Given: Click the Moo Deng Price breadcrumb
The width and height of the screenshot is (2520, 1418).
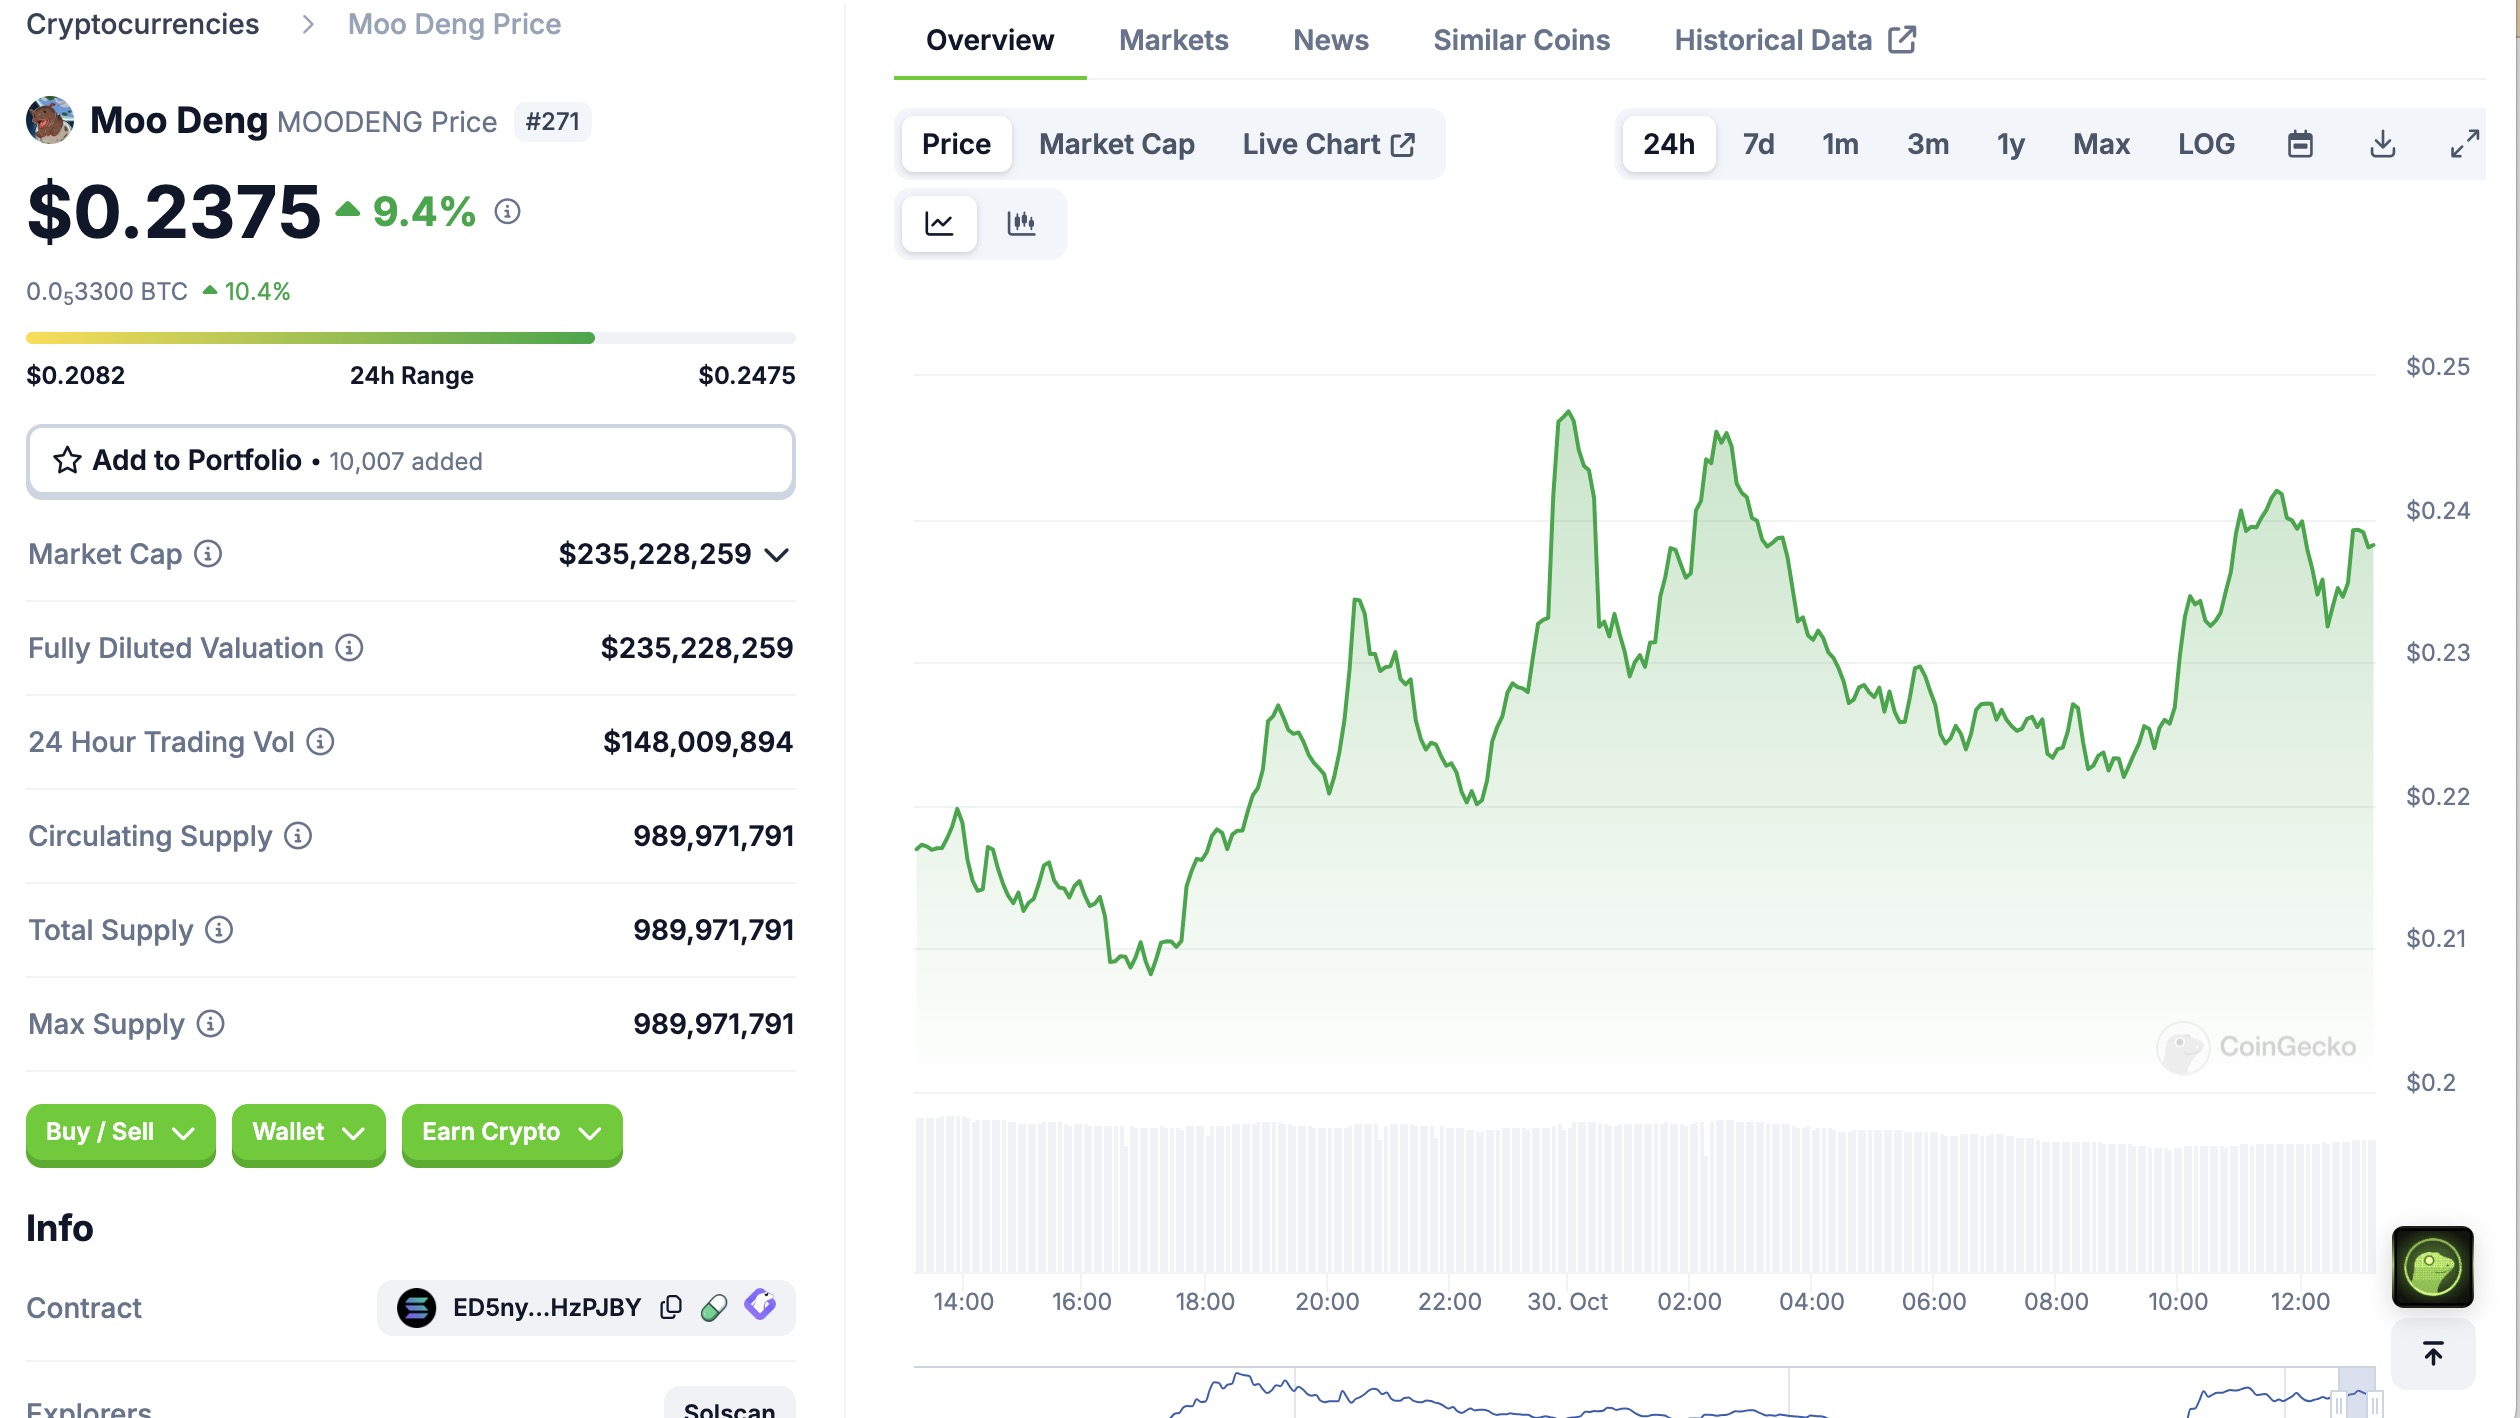Looking at the screenshot, I should coord(454,24).
